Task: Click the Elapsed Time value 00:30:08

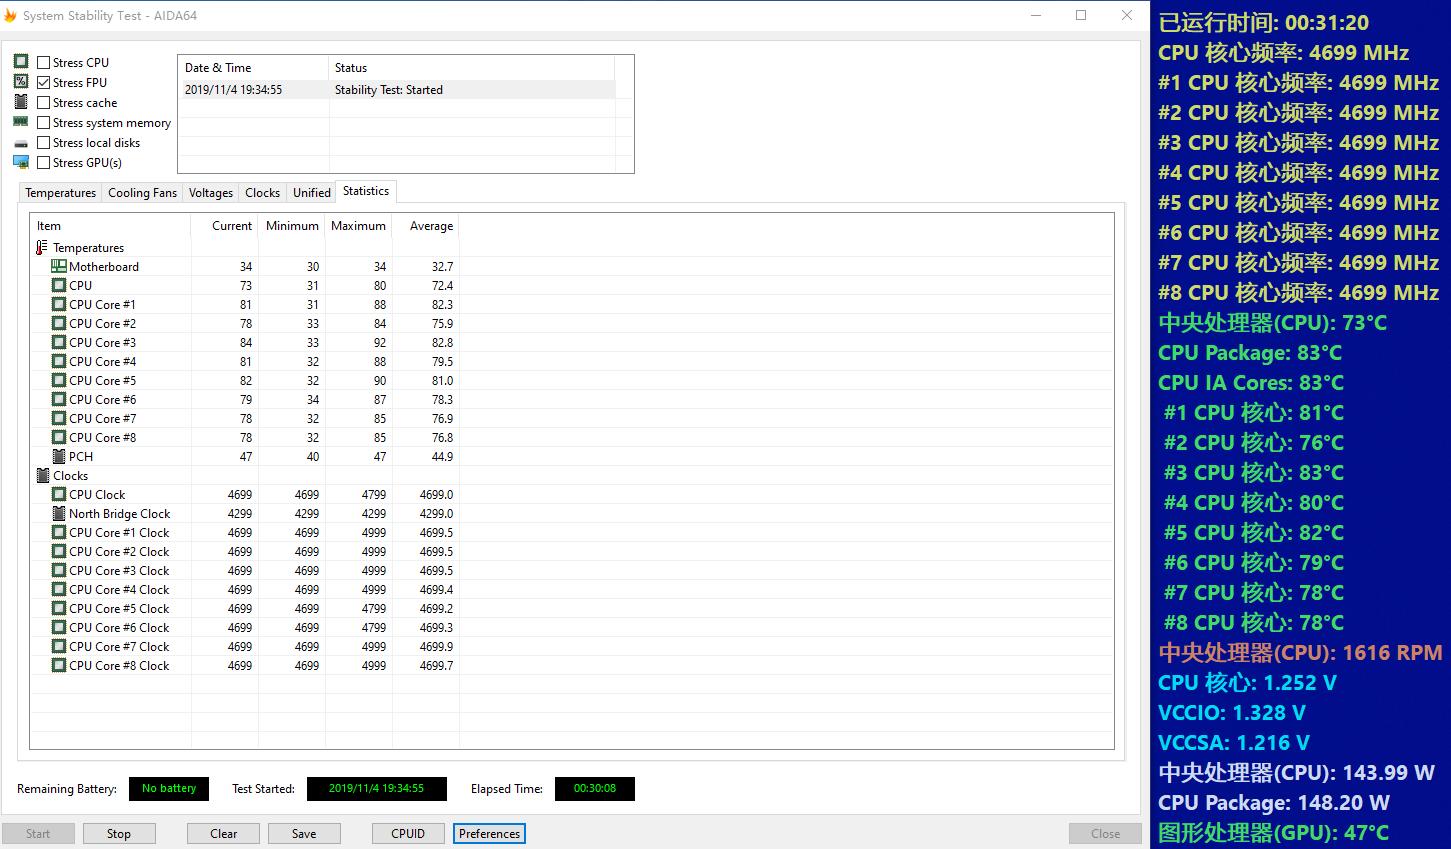Action: point(595,789)
